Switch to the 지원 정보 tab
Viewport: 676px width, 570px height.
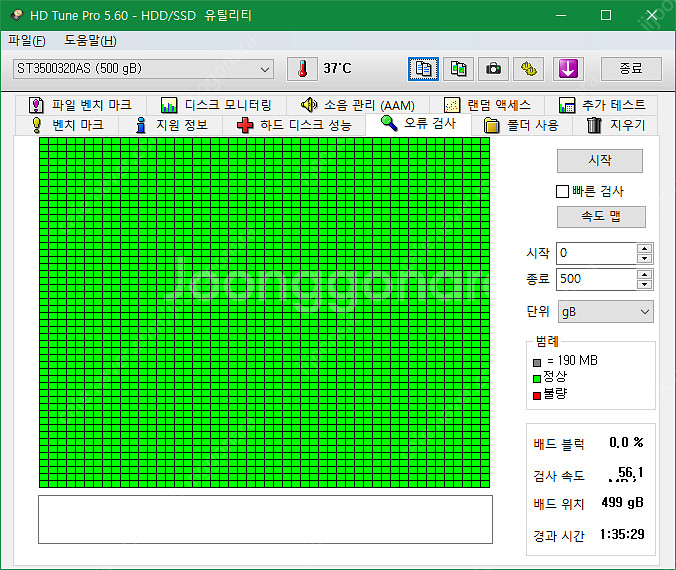pos(171,125)
